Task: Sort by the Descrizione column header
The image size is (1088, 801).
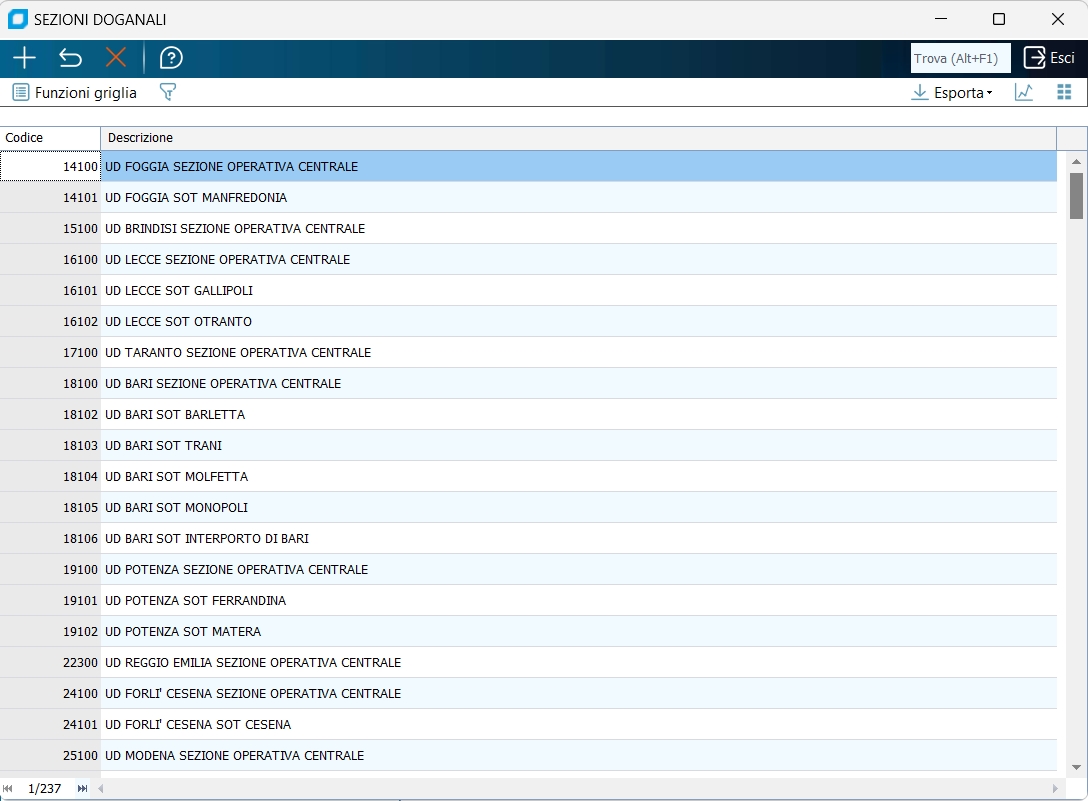Action: tap(578, 138)
